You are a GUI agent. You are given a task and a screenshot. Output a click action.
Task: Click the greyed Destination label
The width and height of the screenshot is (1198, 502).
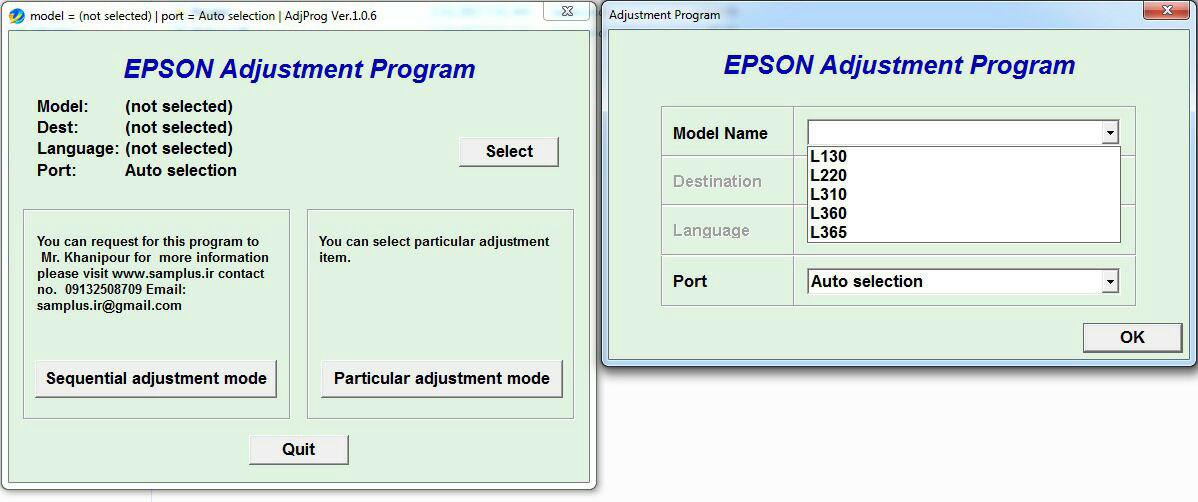717,182
